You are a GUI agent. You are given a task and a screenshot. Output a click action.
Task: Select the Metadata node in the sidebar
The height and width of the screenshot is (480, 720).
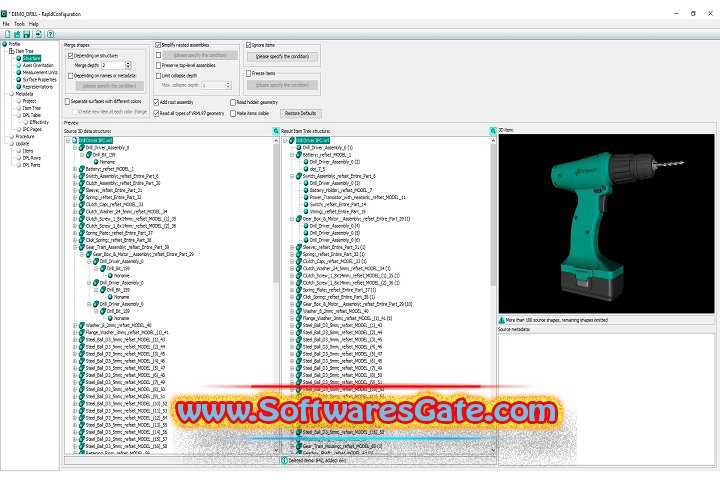[24, 94]
